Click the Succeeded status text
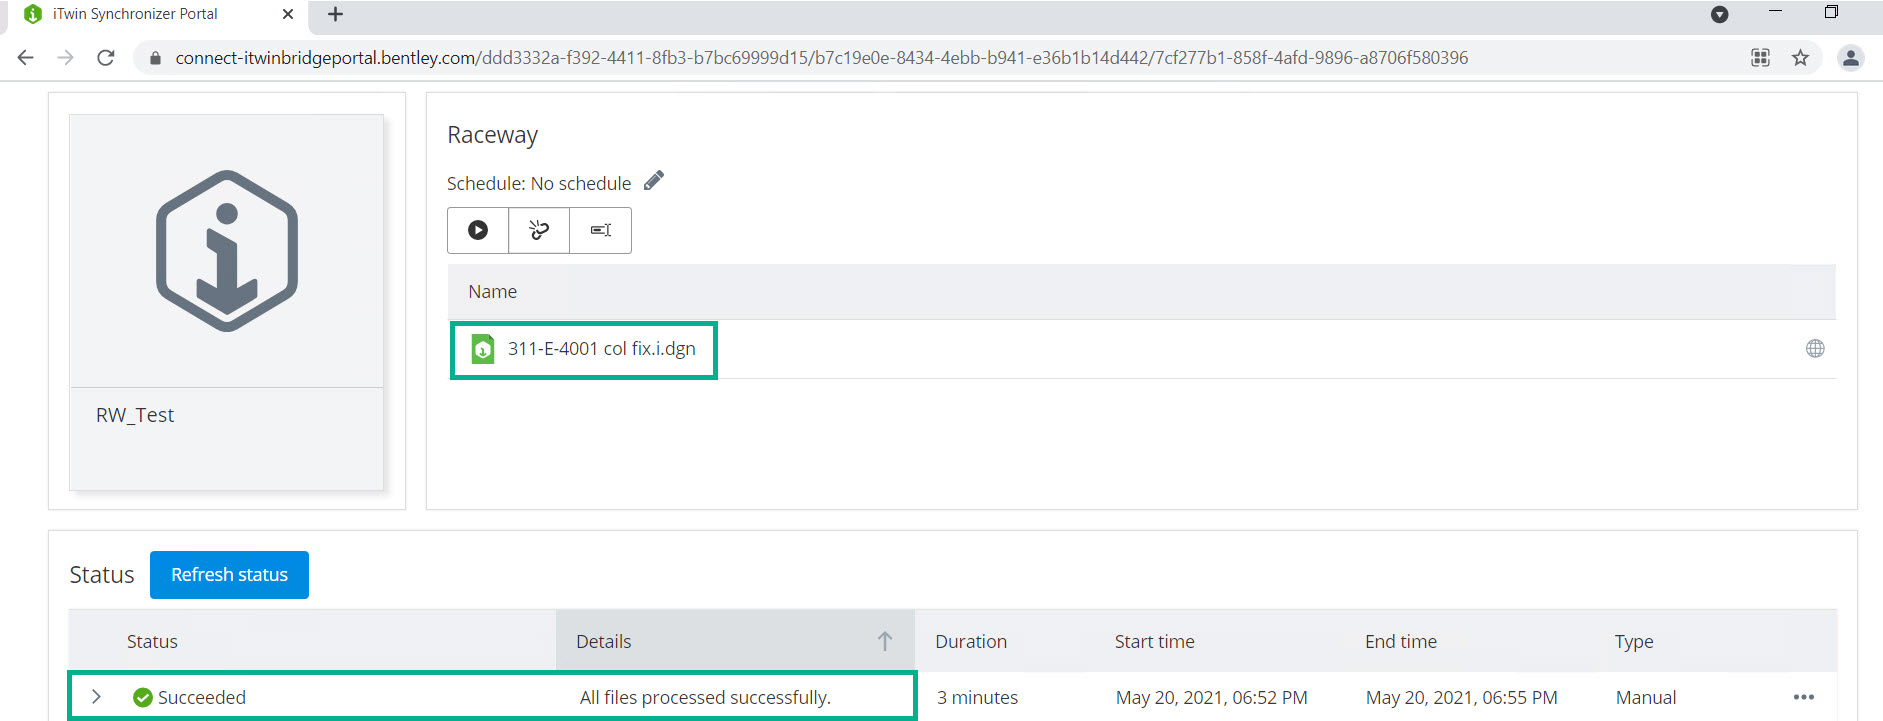 [x=202, y=697]
